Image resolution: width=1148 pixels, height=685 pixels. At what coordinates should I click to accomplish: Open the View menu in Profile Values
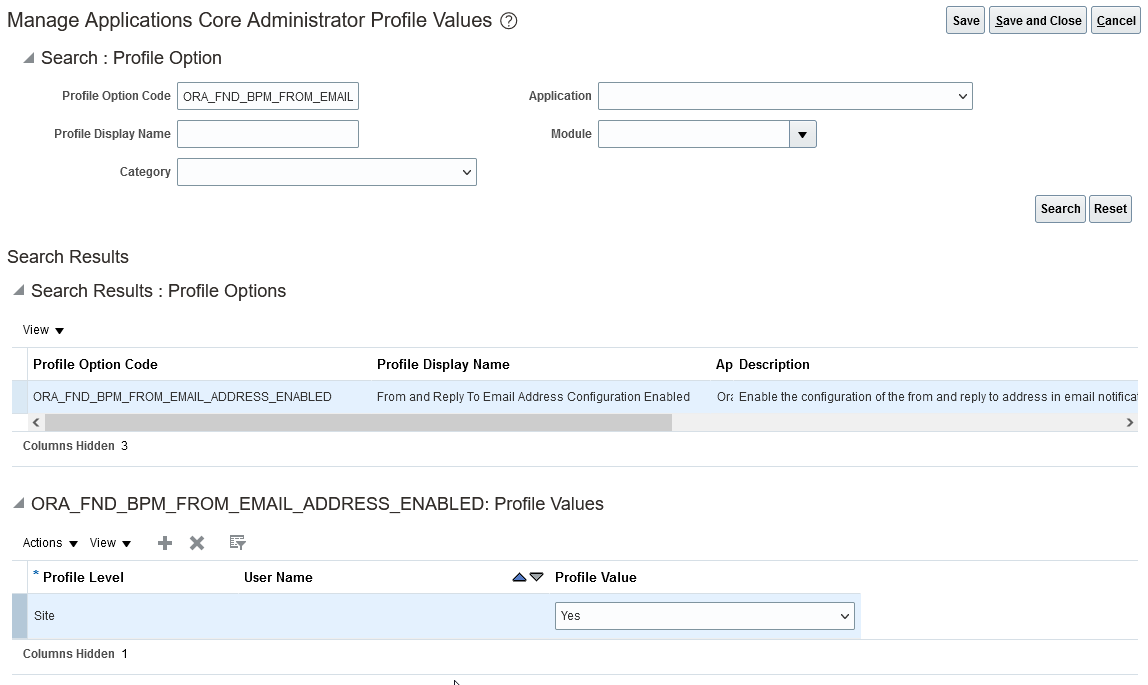pos(110,543)
